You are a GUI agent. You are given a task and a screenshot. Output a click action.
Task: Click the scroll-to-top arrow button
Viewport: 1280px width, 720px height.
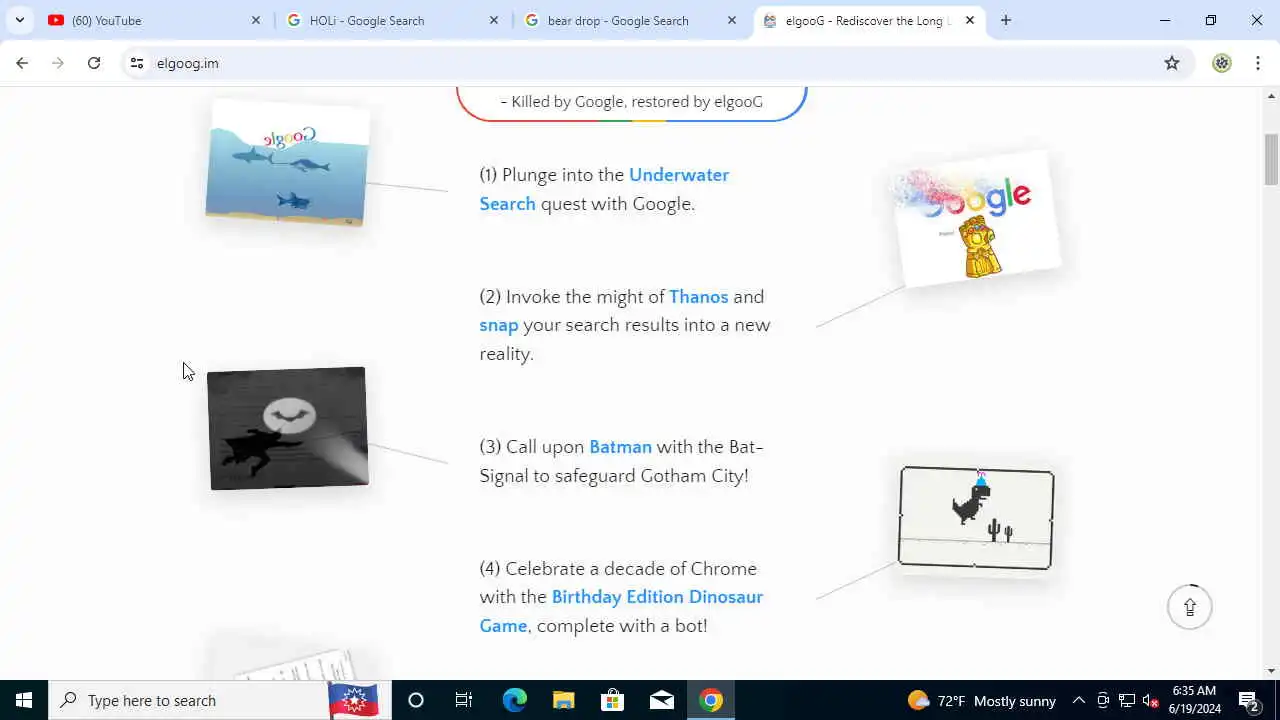(1190, 607)
